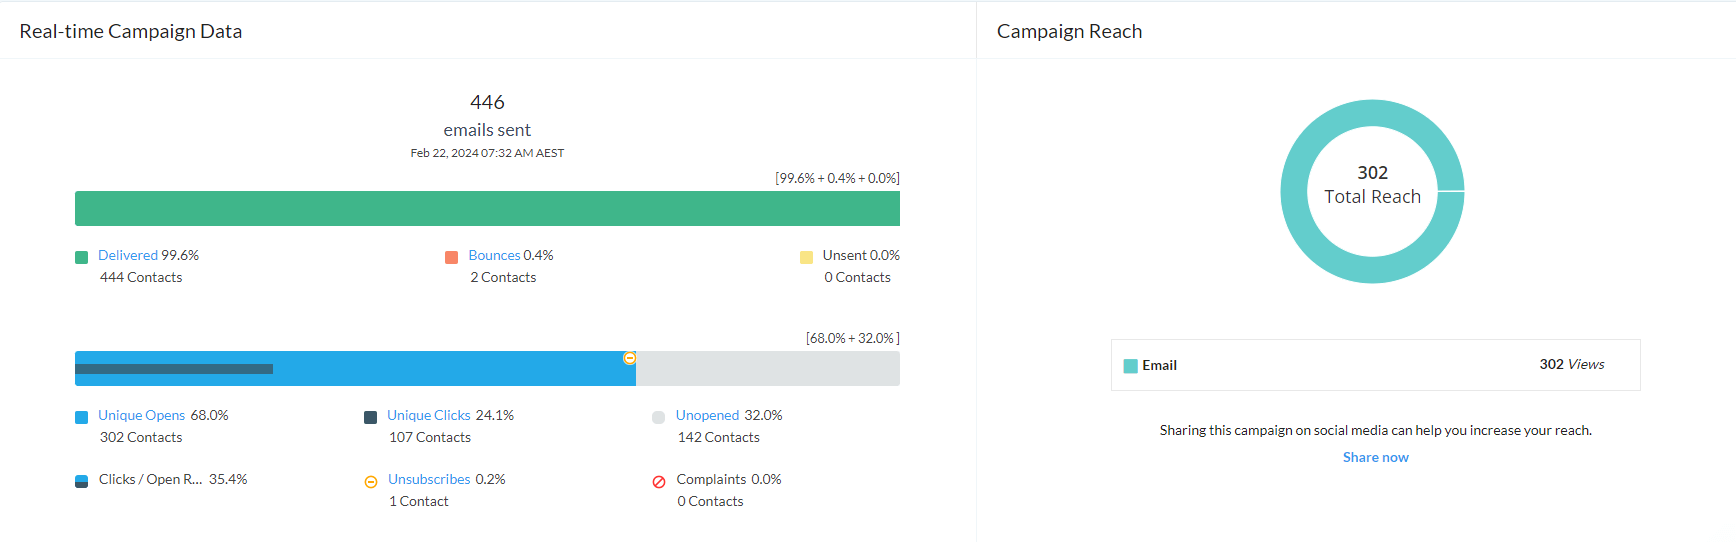Click the green Delivered legend square
Screen dimensions: 1736x542
82,257
